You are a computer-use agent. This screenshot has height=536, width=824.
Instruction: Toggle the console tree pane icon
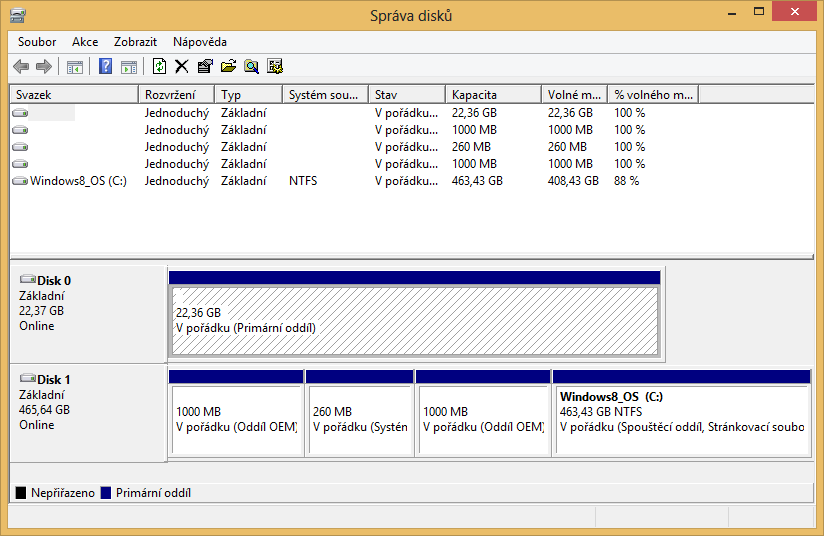pos(74,67)
